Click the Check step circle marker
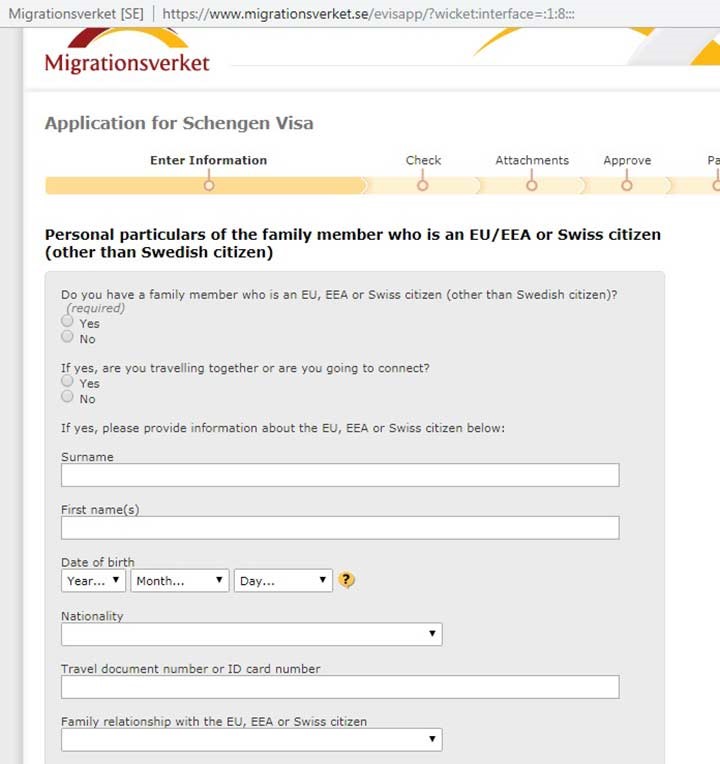This screenshot has height=764, width=720. click(x=423, y=186)
